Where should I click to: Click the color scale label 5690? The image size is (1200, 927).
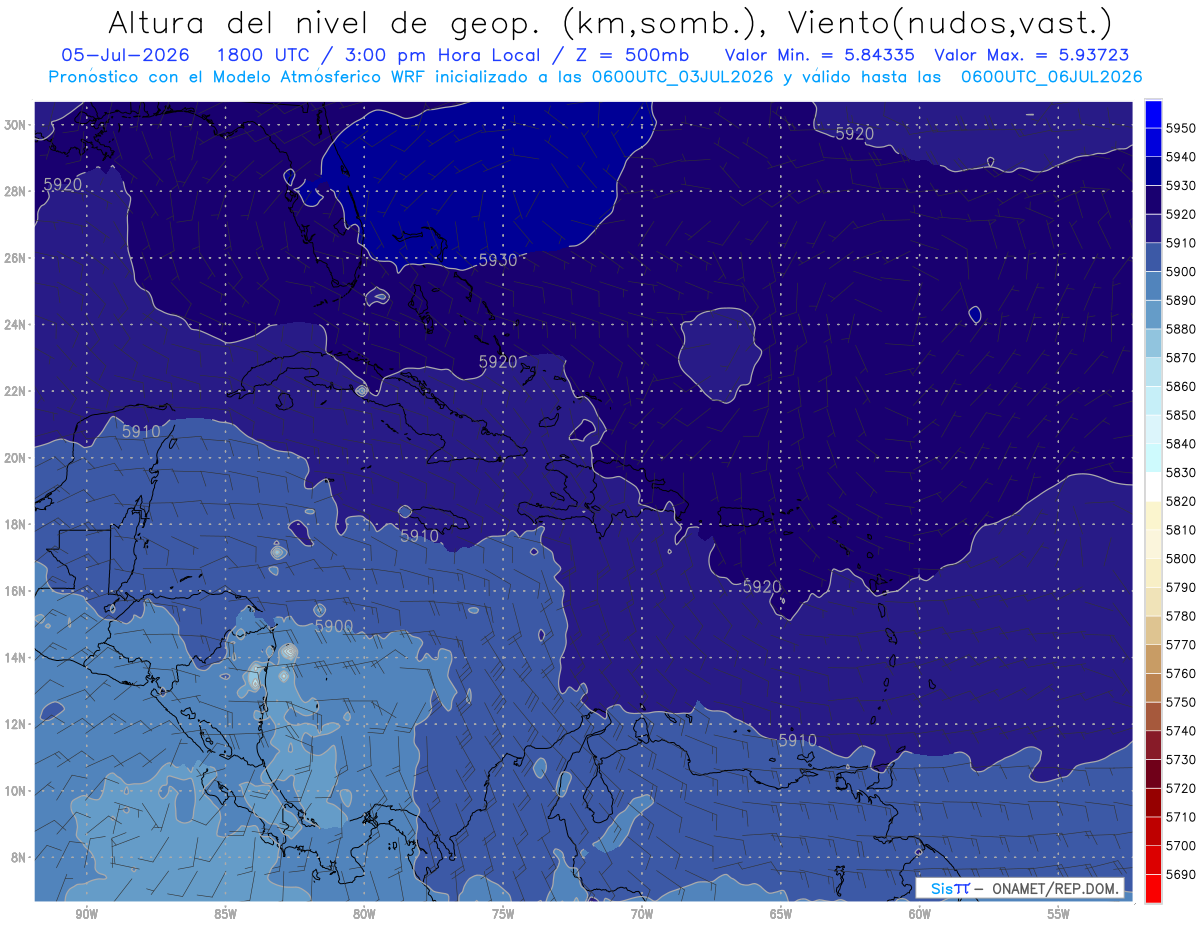coord(1180,874)
